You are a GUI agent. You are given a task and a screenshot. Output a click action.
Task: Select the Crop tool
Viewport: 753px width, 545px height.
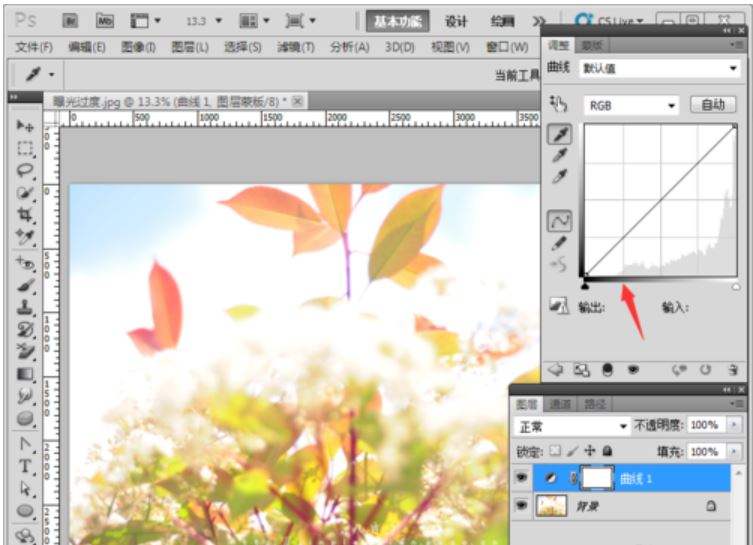click(25, 215)
